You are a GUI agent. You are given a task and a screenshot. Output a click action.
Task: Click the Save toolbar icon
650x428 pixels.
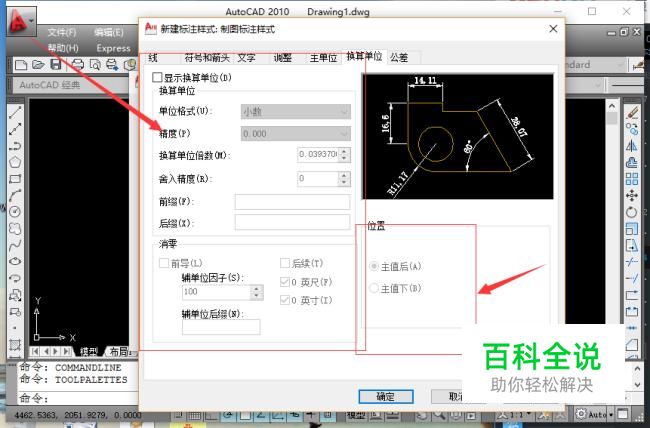click(x=56, y=65)
